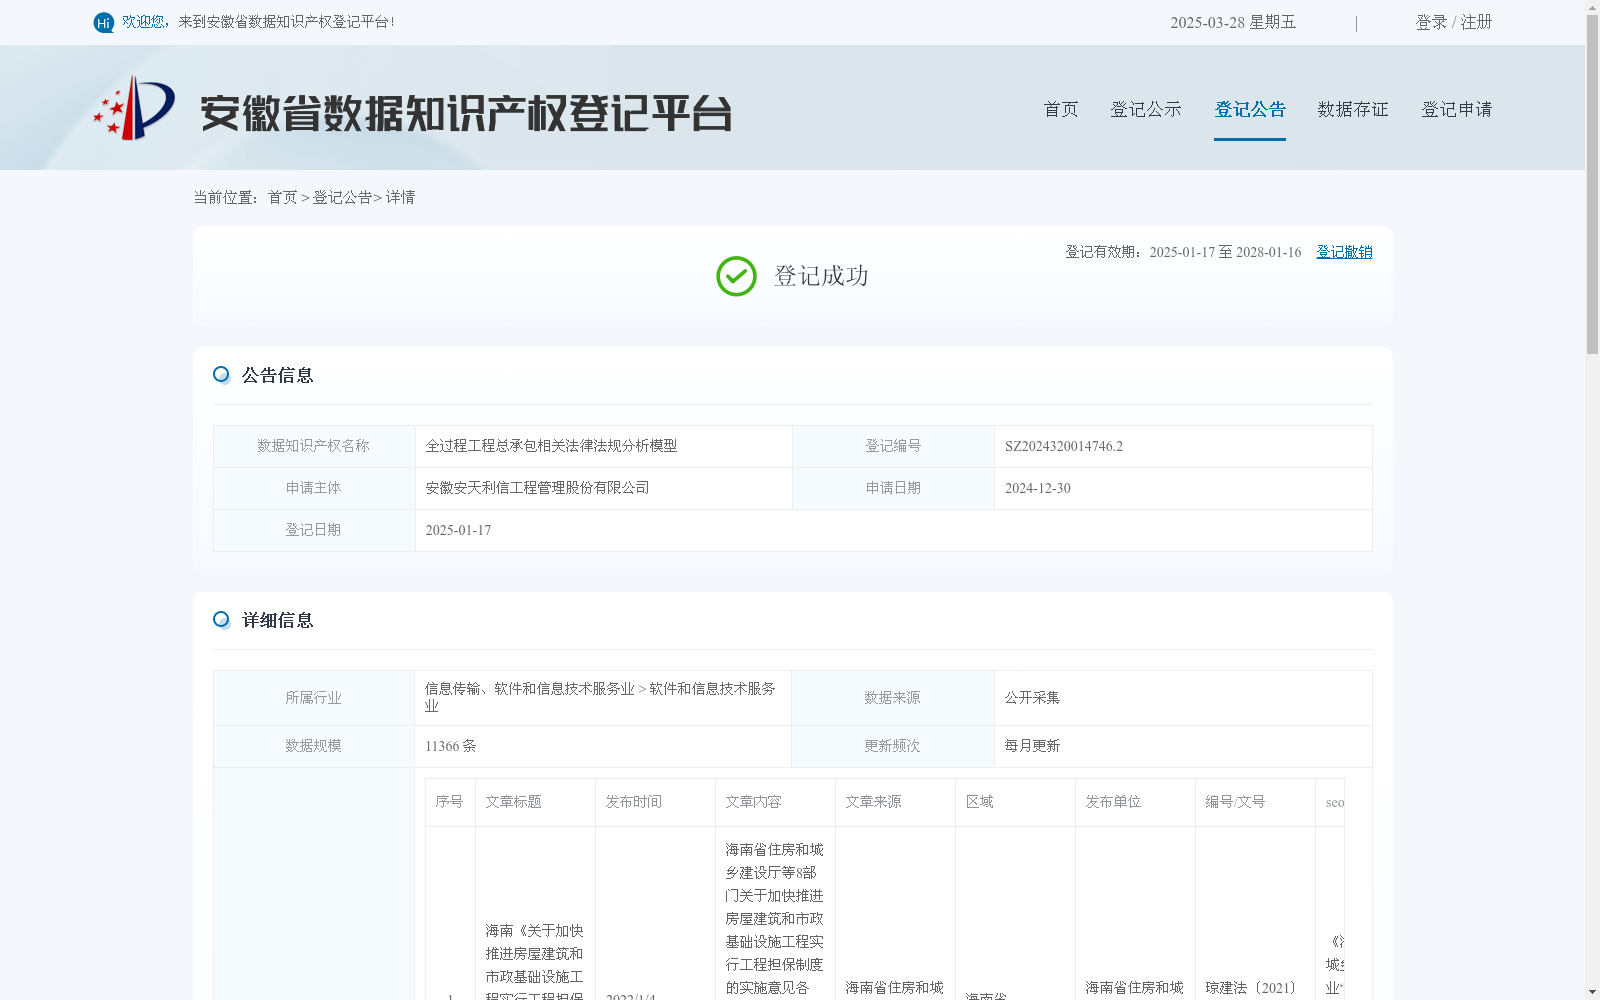Click registration number SZ2024320014746.2
The image size is (1600, 1000).
click(1064, 446)
